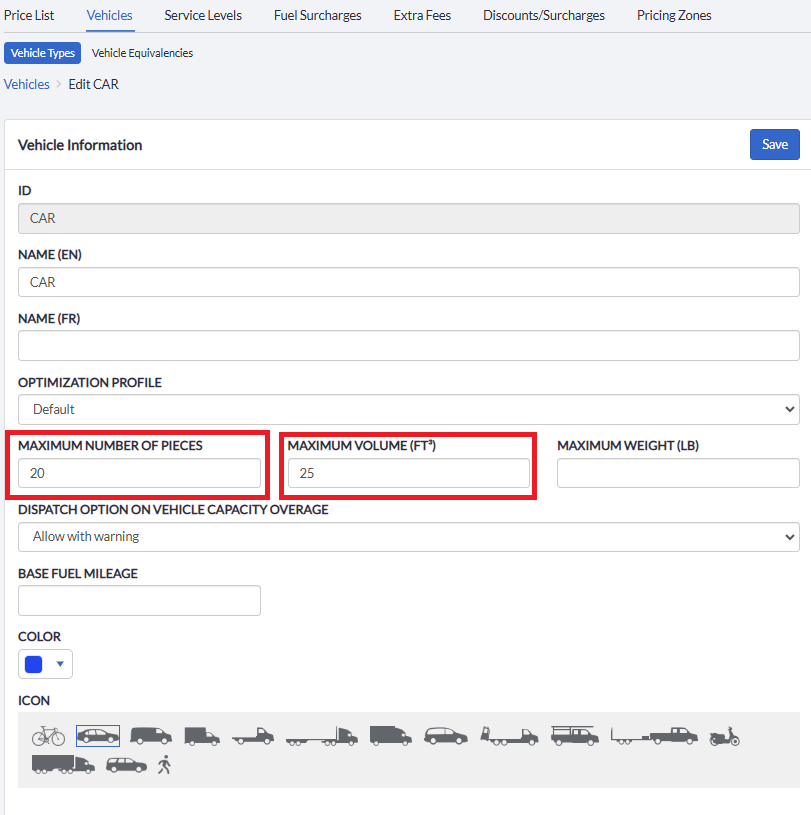The height and width of the screenshot is (815, 811).
Task: Switch to the Vehicle Equivalencies tab
Action: 141,52
